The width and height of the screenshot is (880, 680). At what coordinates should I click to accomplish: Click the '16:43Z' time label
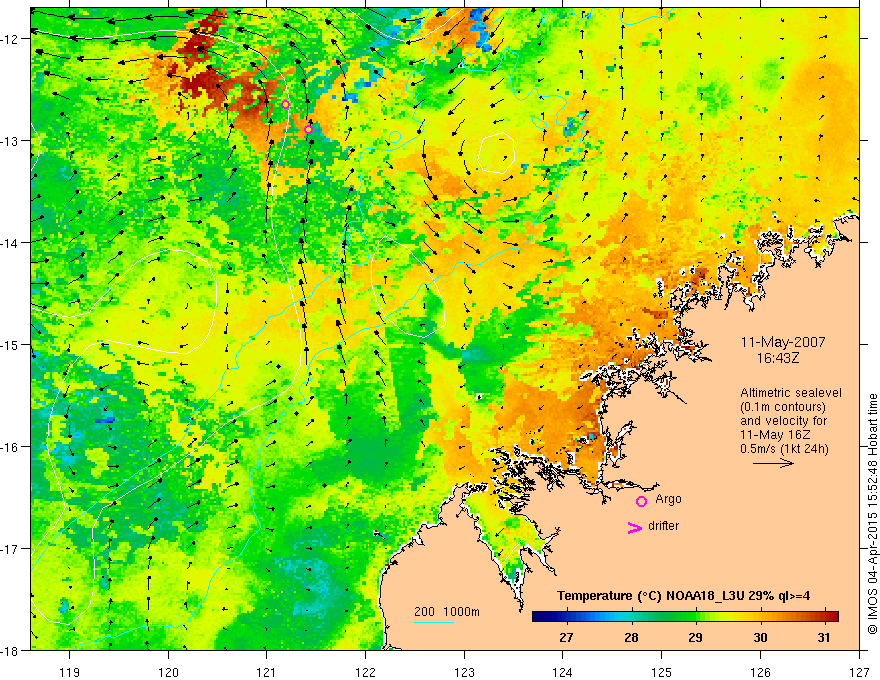pos(777,358)
